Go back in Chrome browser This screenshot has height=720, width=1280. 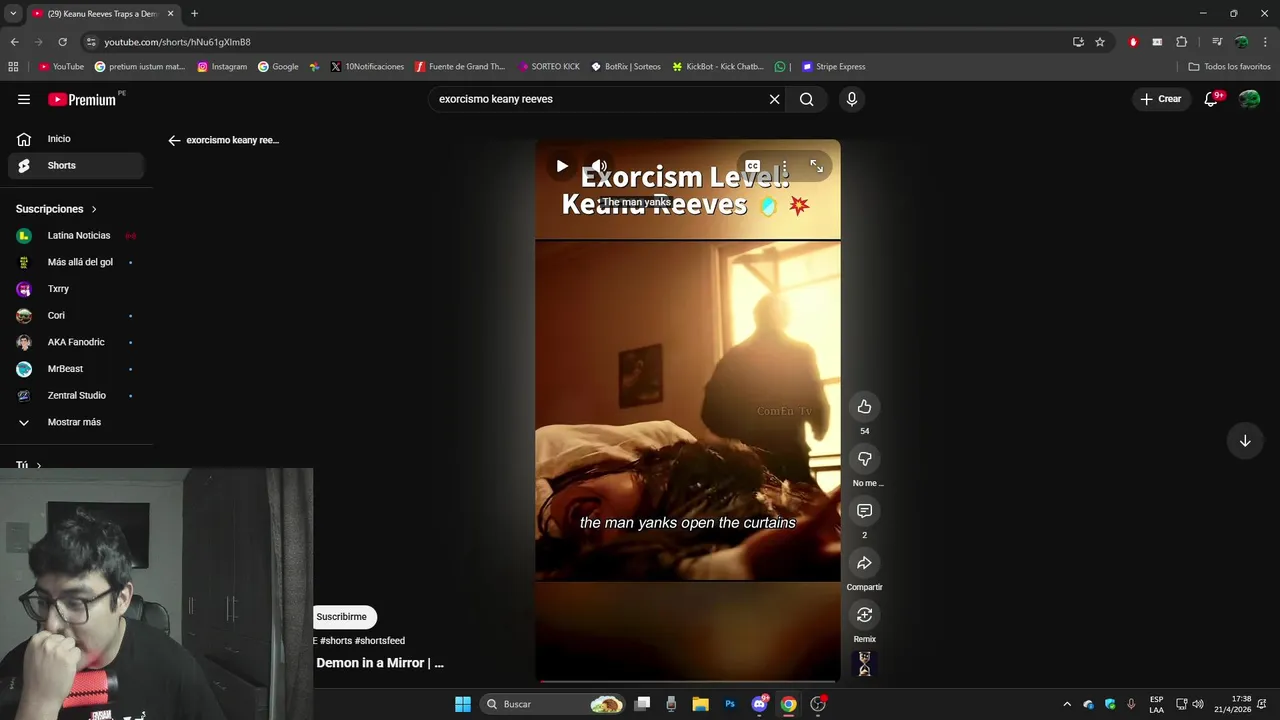click(x=14, y=42)
